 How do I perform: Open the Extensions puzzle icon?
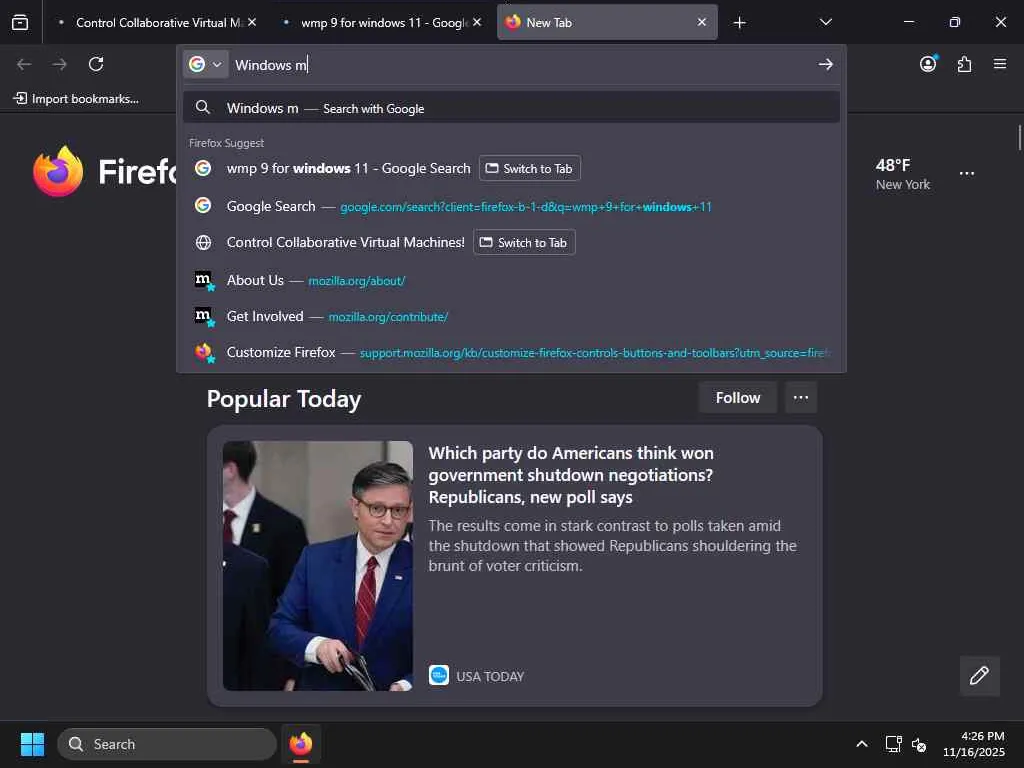pos(964,64)
